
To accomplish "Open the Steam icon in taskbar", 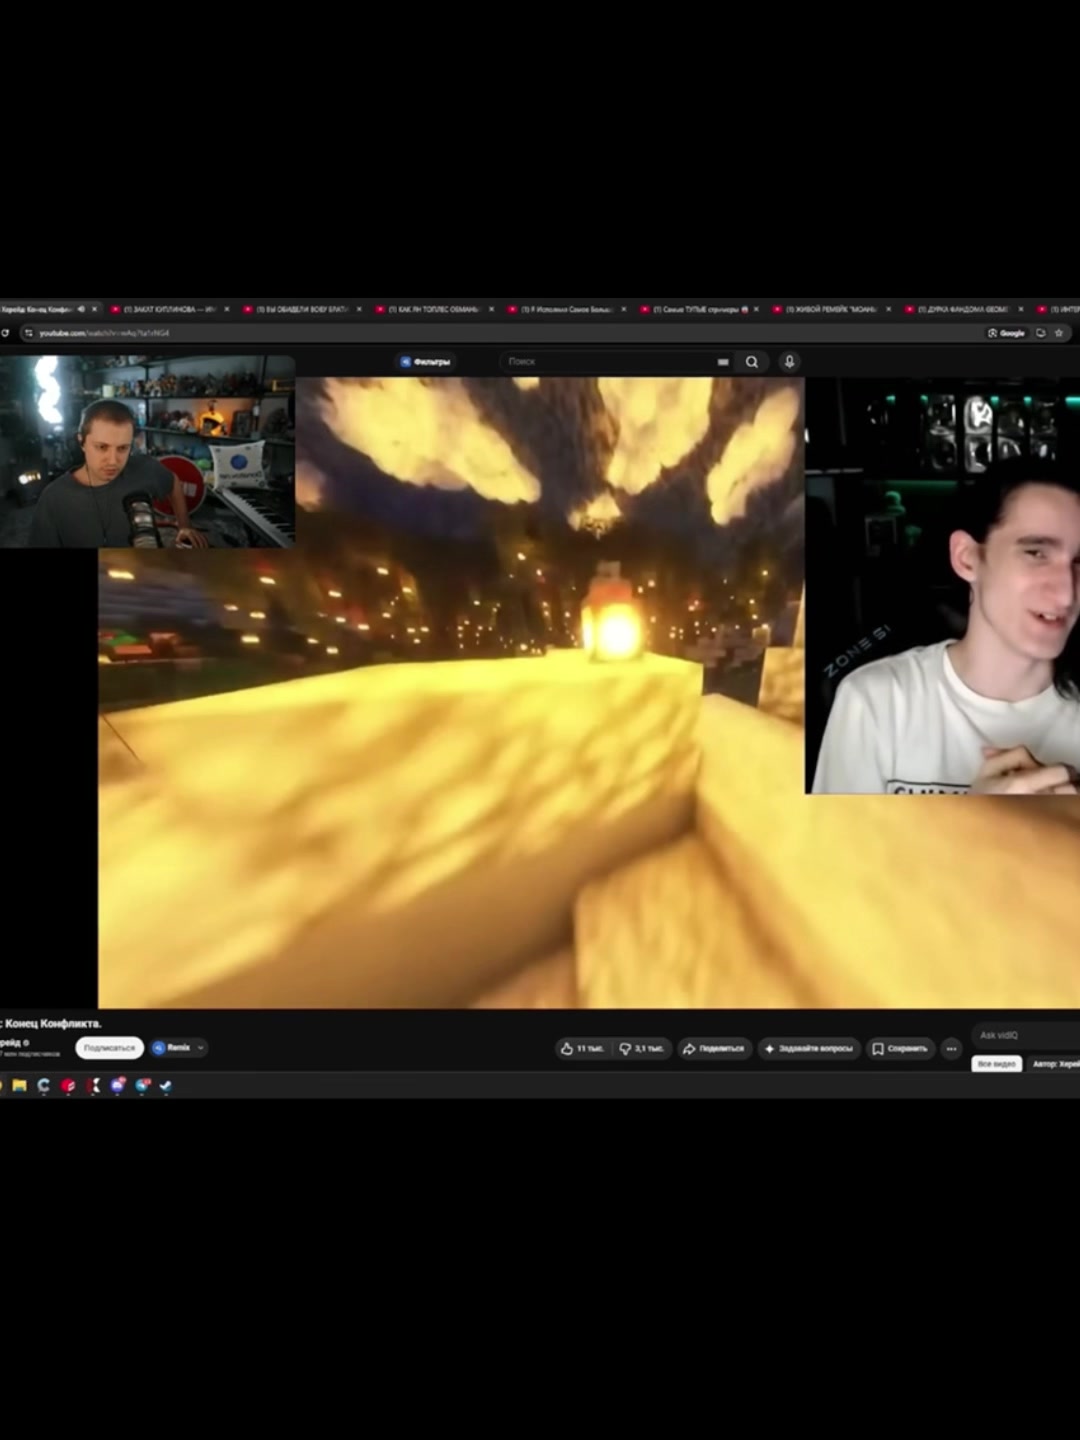I will click(x=166, y=1085).
